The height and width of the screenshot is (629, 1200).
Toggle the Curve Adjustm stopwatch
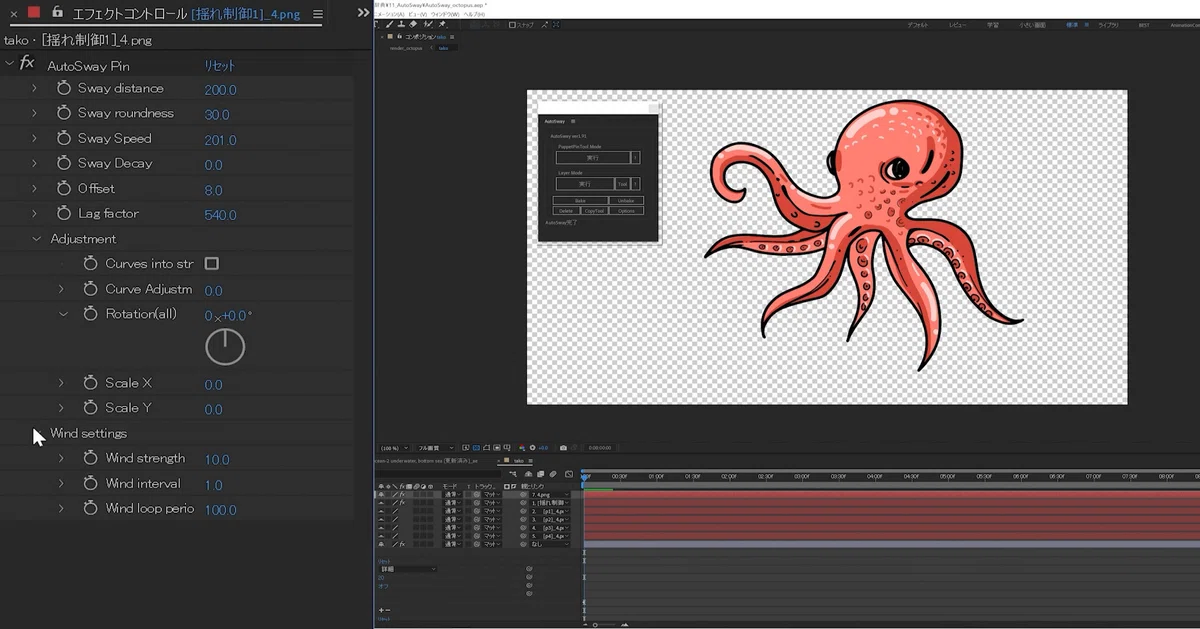click(x=91, y=289)
